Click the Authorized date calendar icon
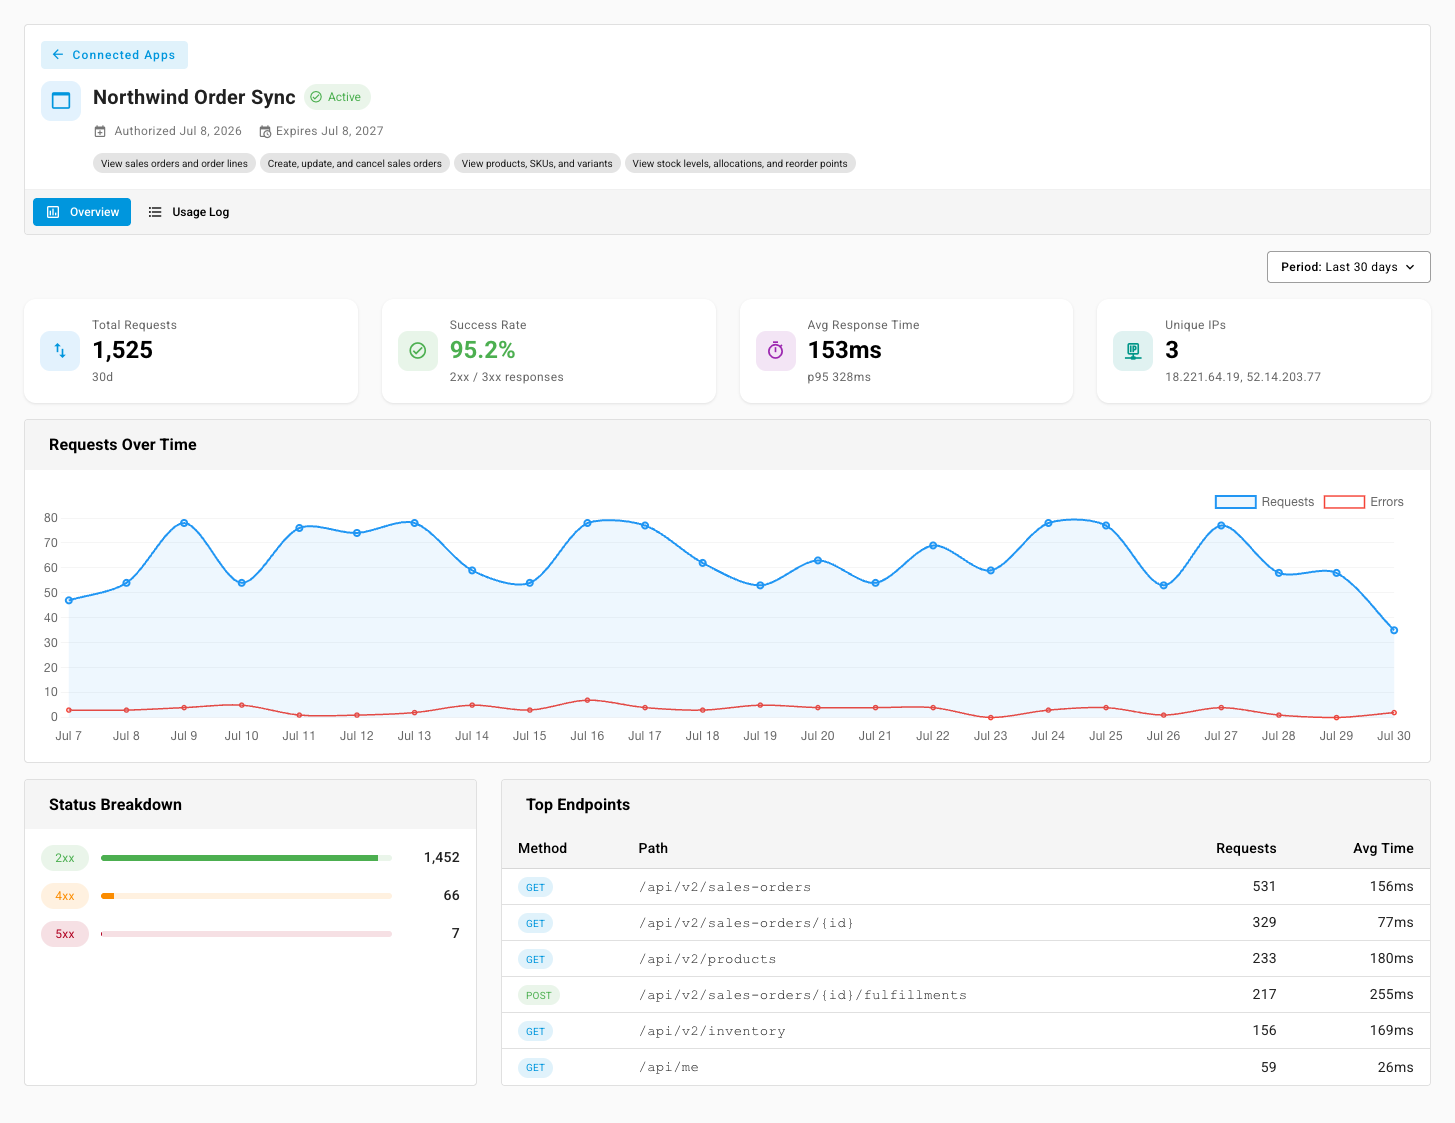1455x1123 pixels. [100, 131]
